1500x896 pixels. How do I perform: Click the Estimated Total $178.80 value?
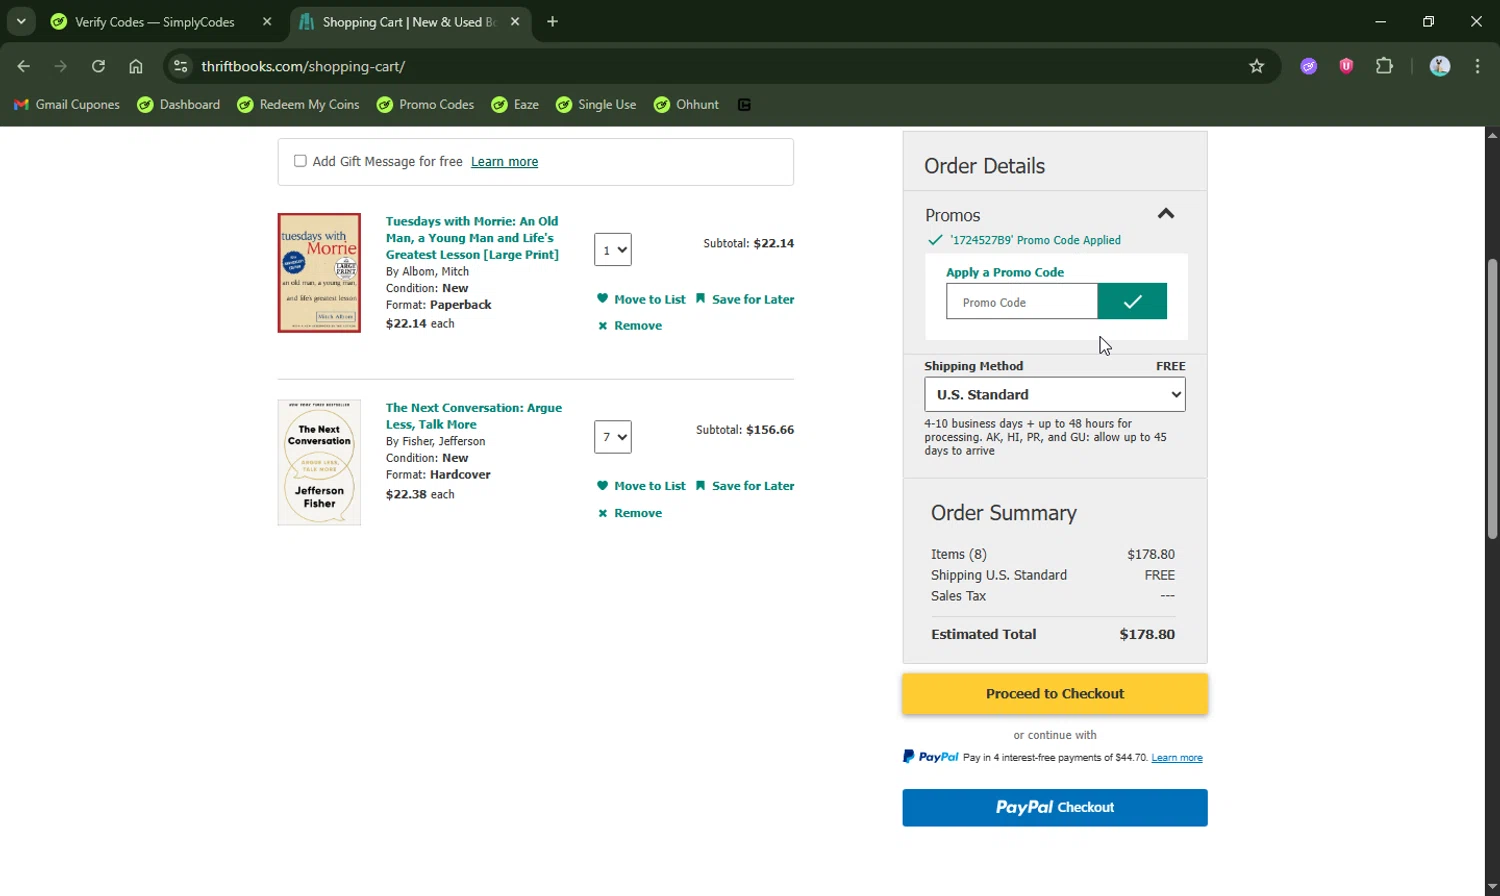pos(1147,634)
